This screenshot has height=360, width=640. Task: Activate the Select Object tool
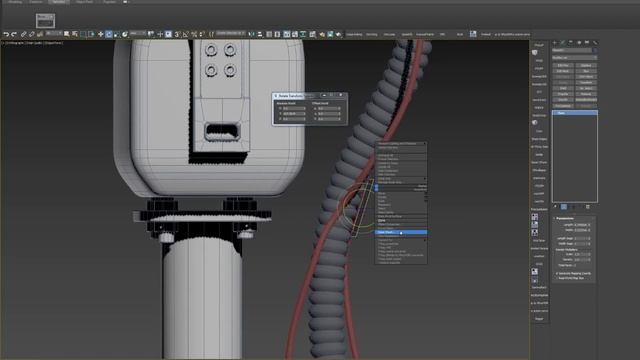point(67,34)
